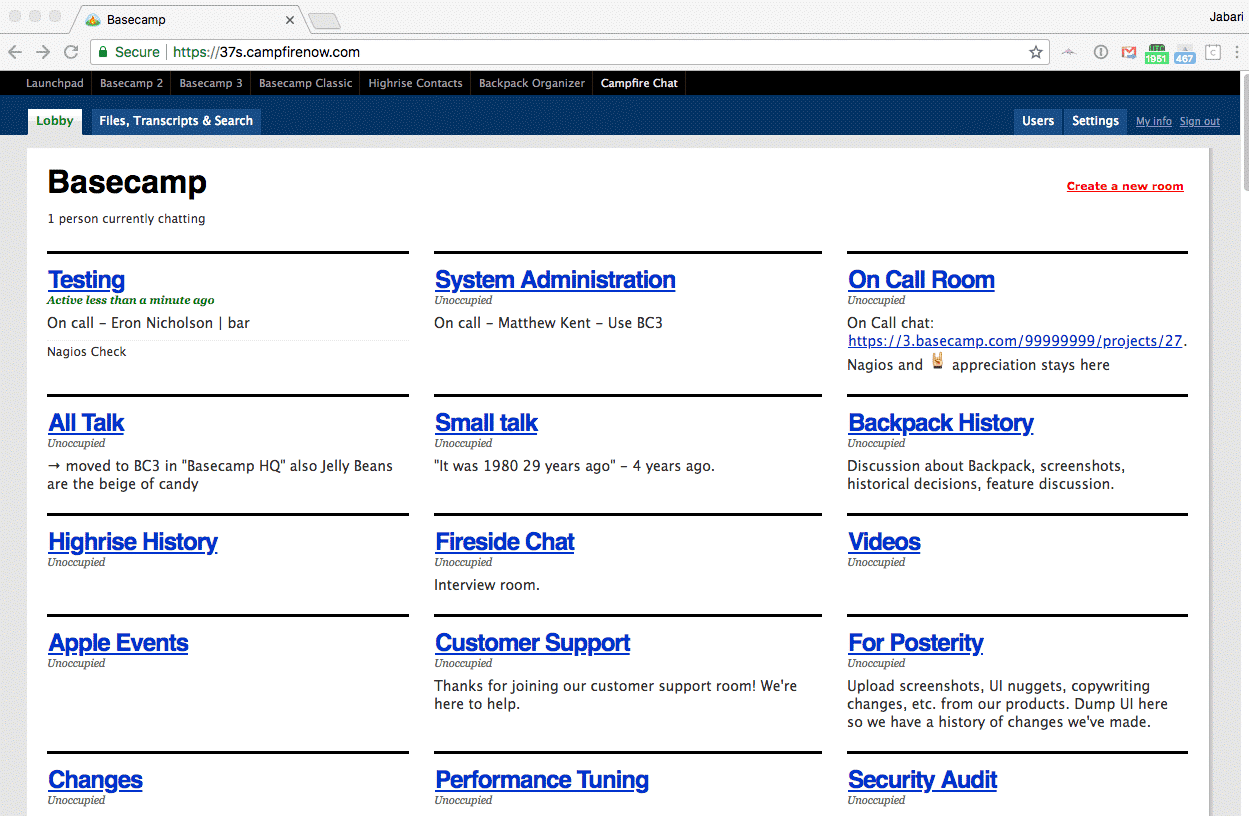Click '1 person currently chatting' text
This screenshot has width=1249, height=816.
pyautogui.click(x=126, y=219)
